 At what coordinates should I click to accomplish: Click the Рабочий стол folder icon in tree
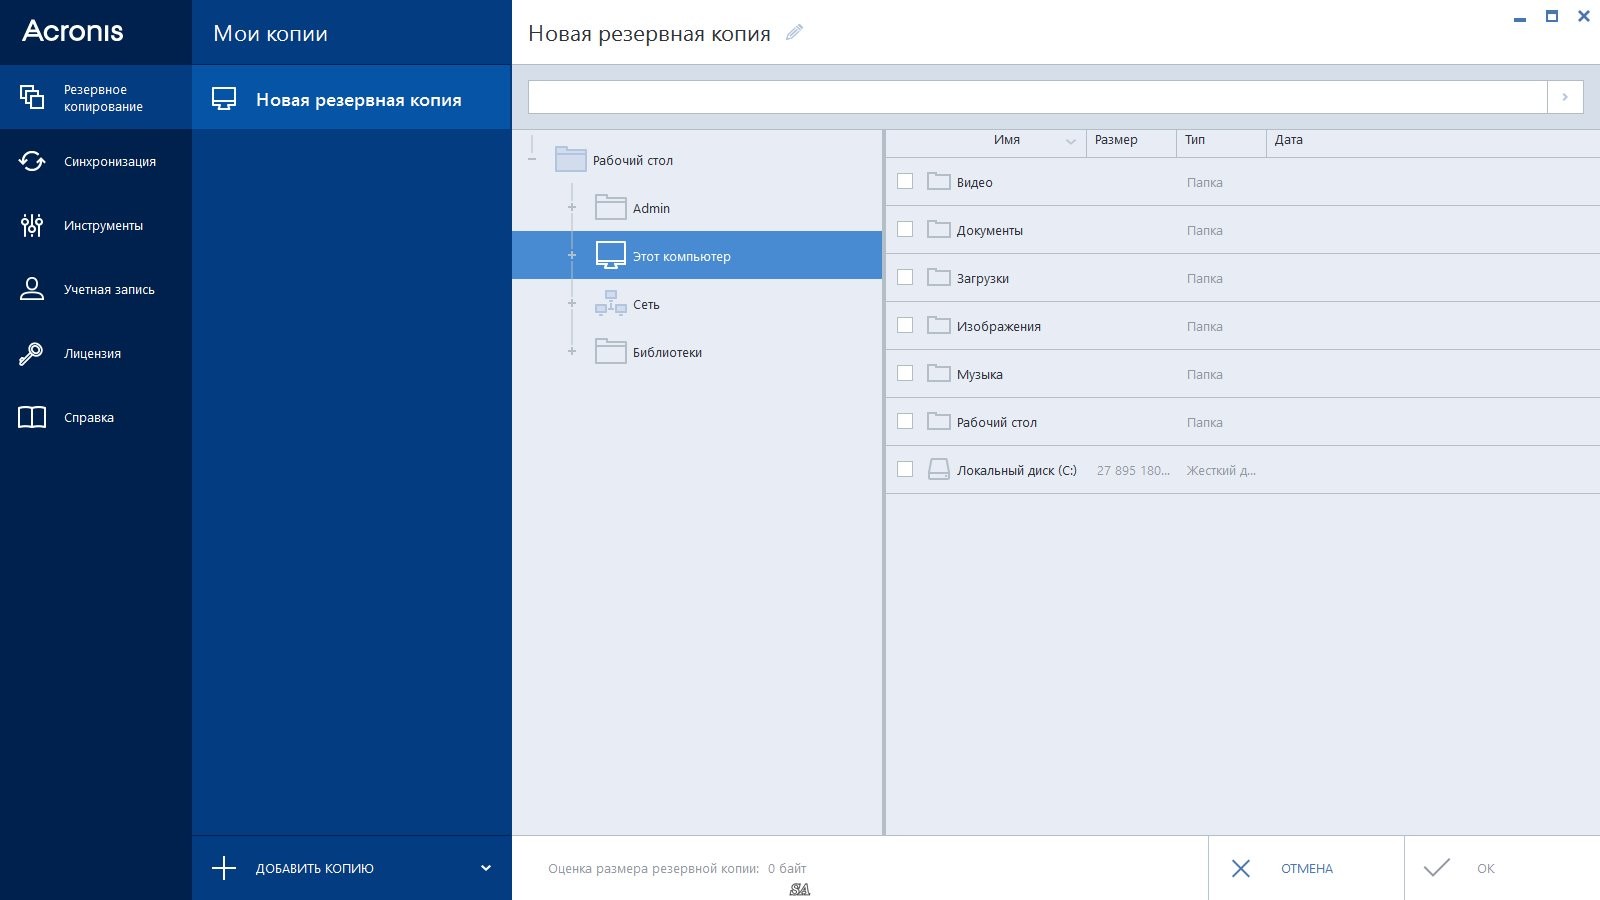[570, 159]
